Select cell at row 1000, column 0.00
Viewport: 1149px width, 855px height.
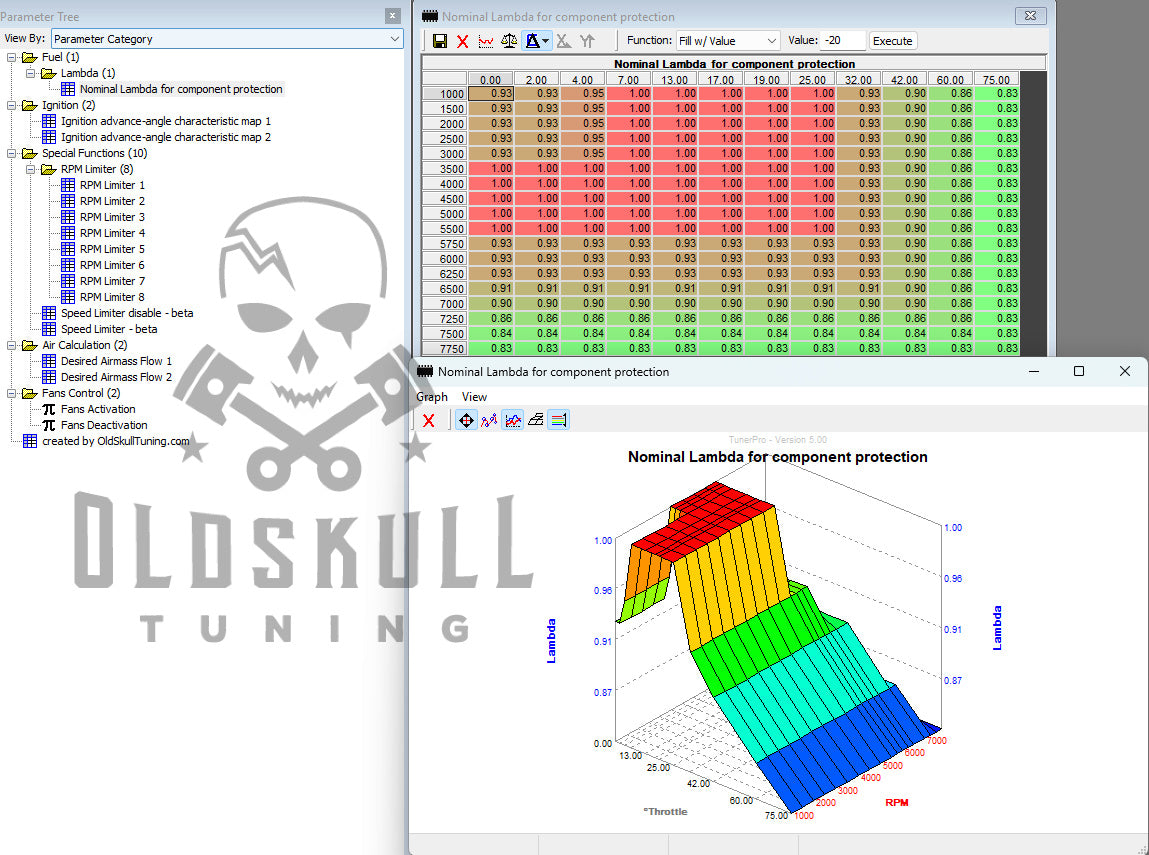point(491,94)
